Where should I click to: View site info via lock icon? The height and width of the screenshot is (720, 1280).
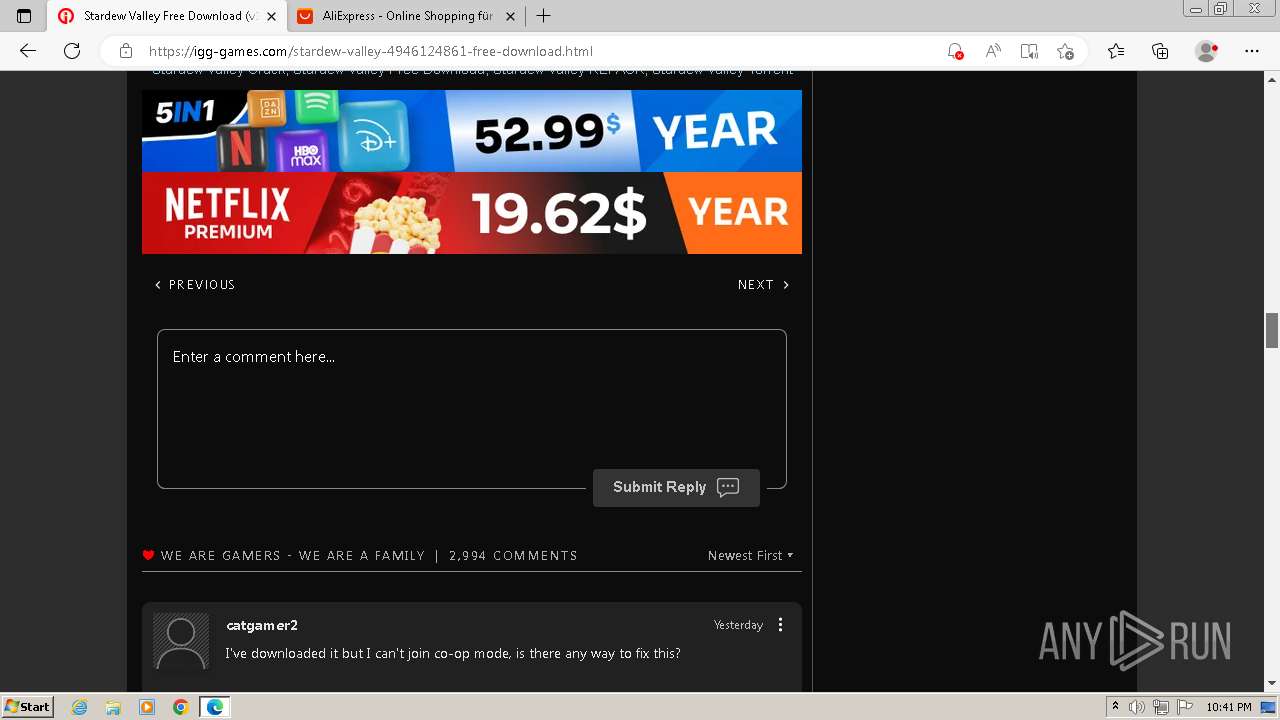tap(126, 51)
